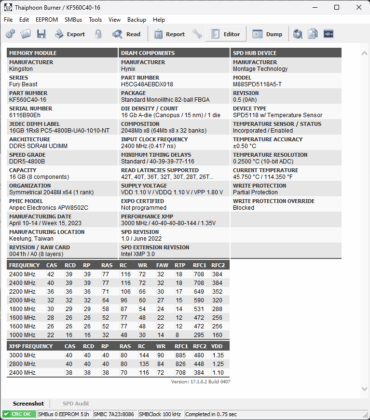Click the 2200 MHz frequency row
Viewport: 370px width, 420px height.
118,292
